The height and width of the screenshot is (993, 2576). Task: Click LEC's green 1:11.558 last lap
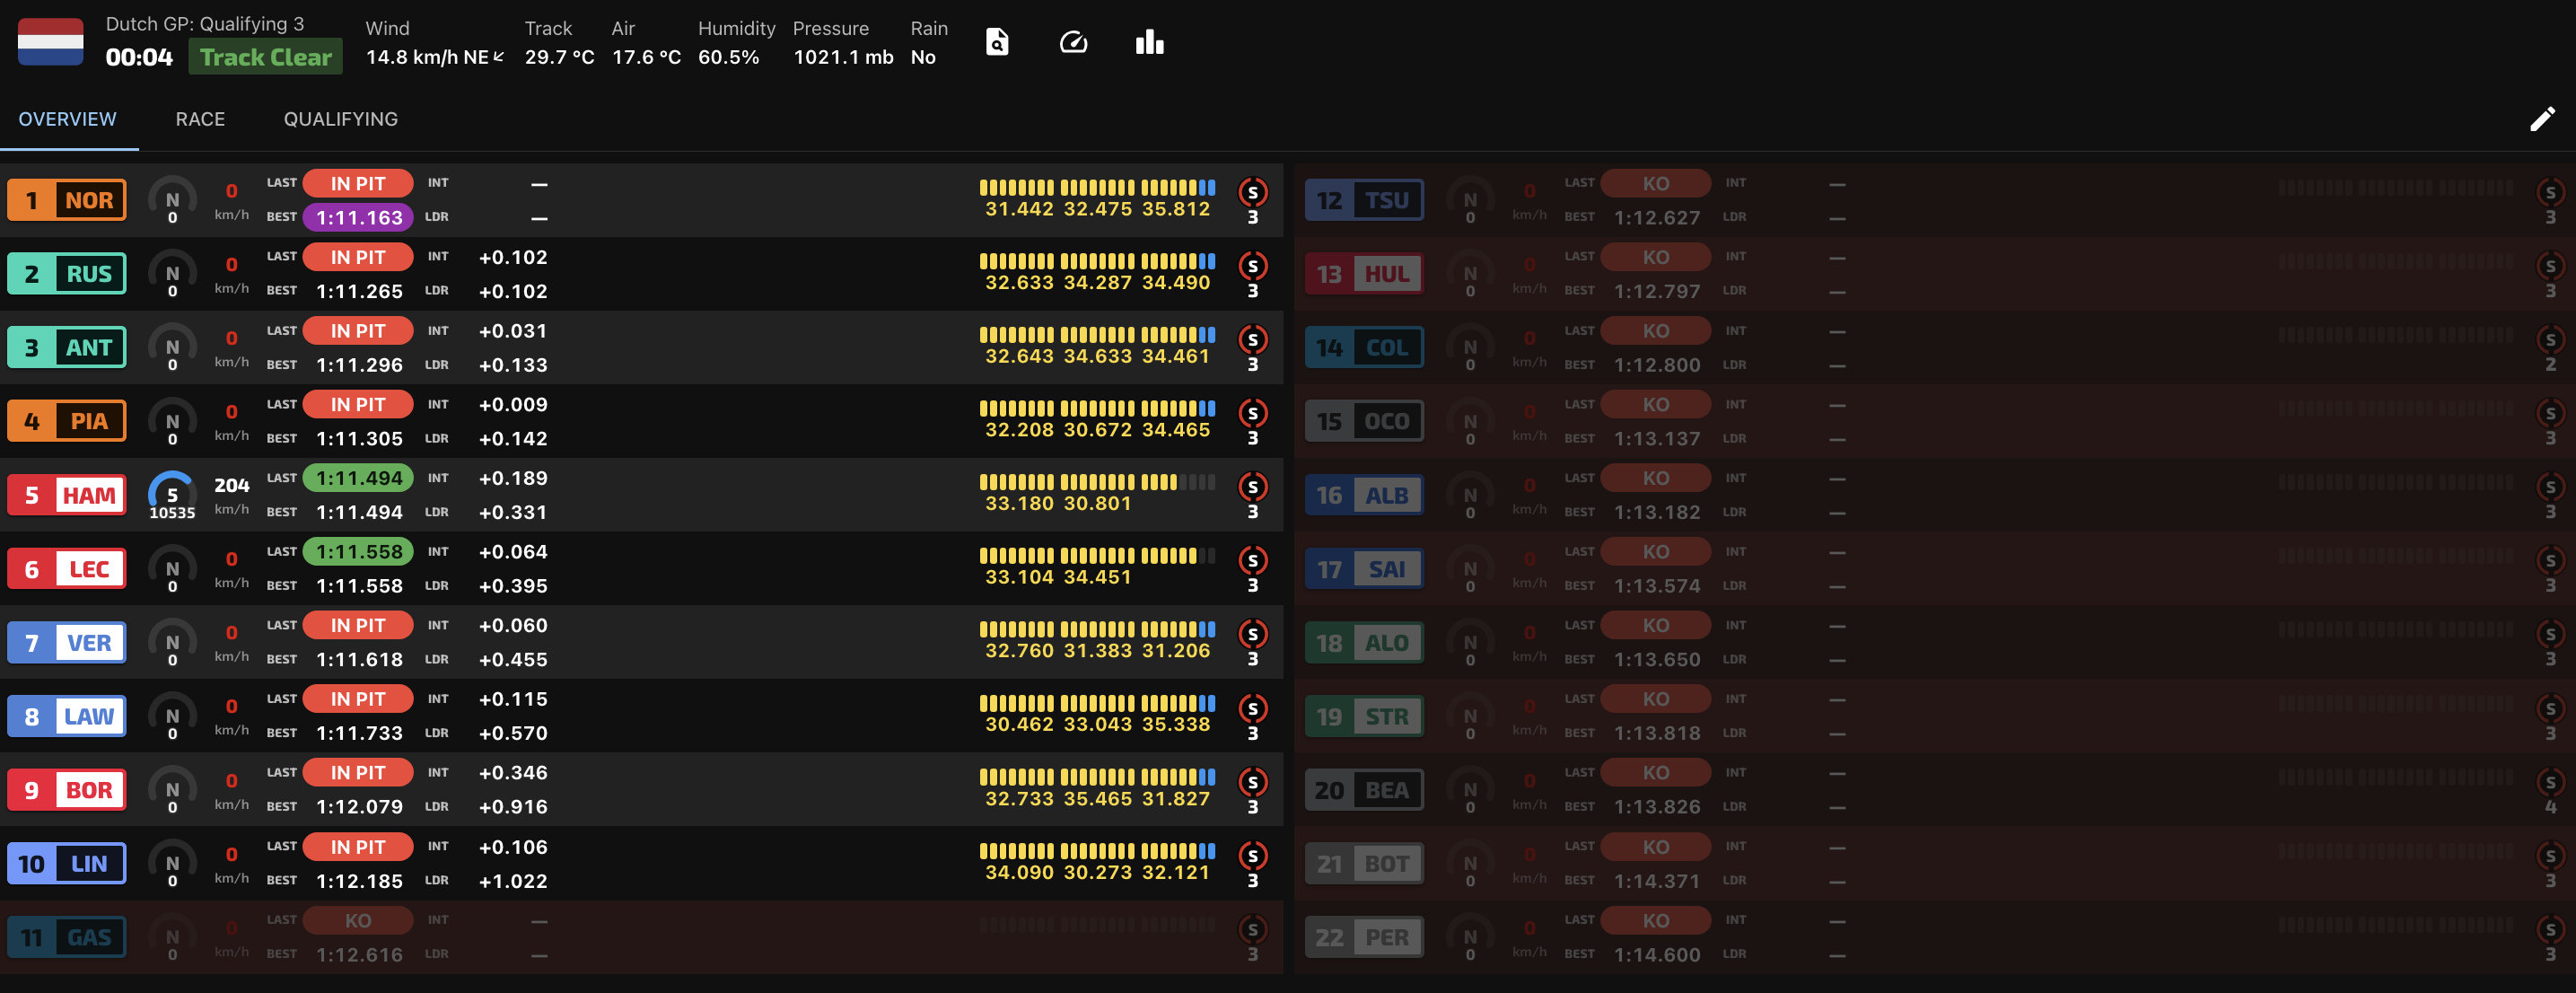[359, 552]
